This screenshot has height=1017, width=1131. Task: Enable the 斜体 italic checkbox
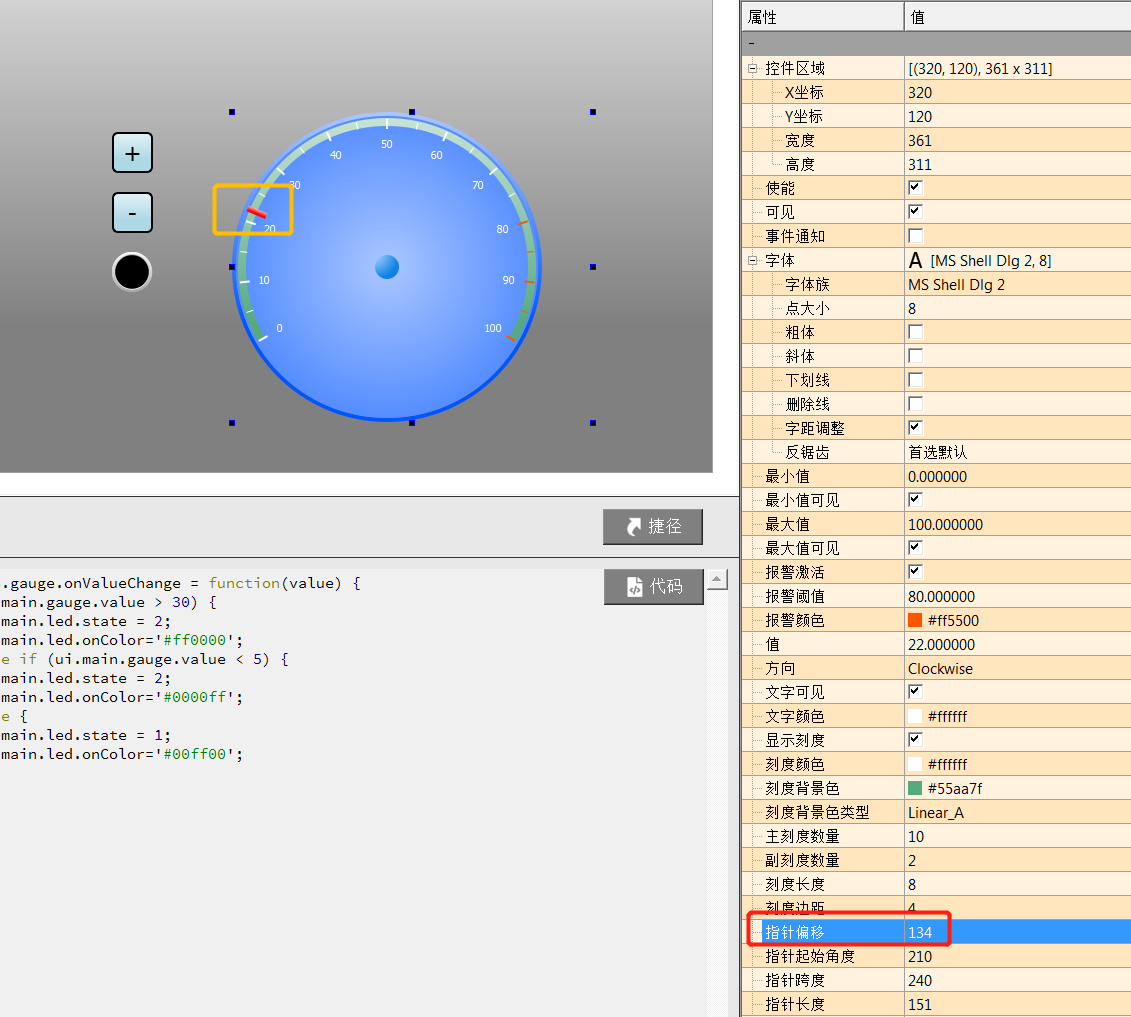(x=915, y=356)
